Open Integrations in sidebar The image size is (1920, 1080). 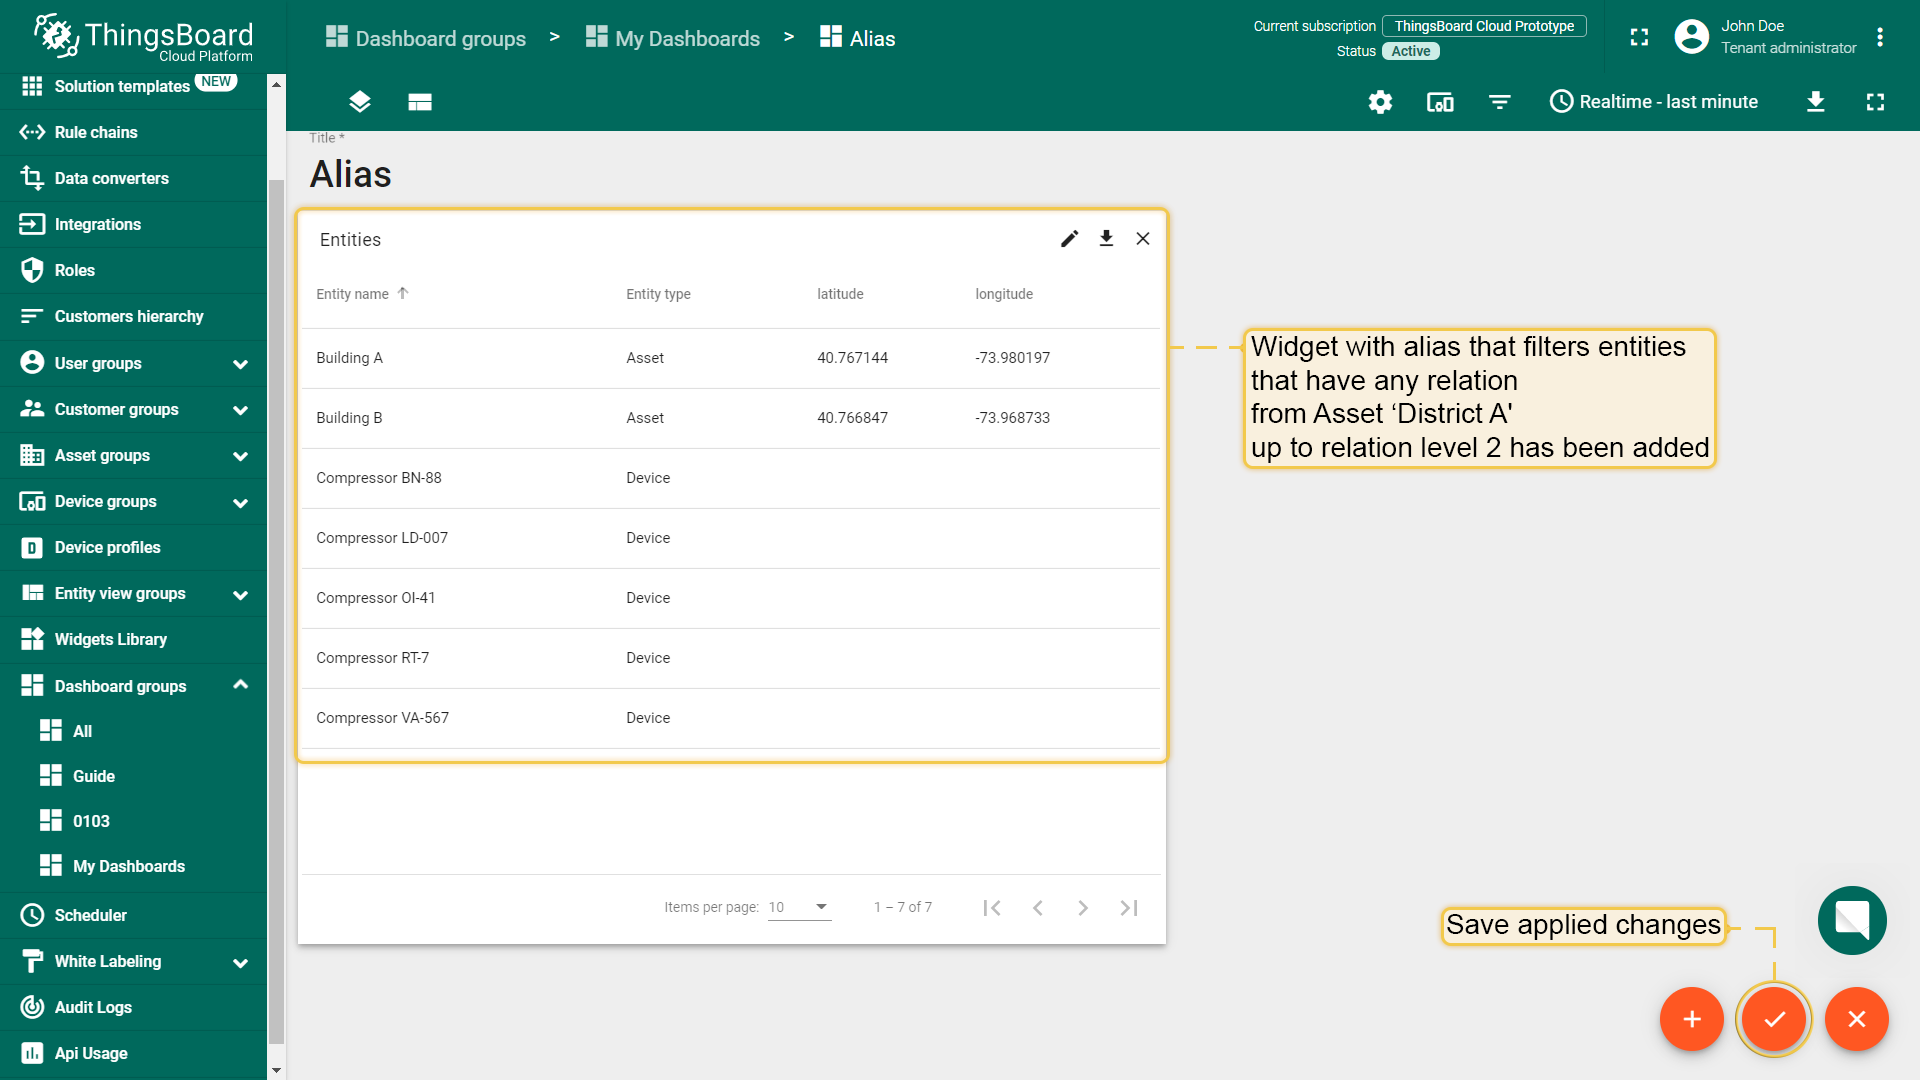coord(133,224)
